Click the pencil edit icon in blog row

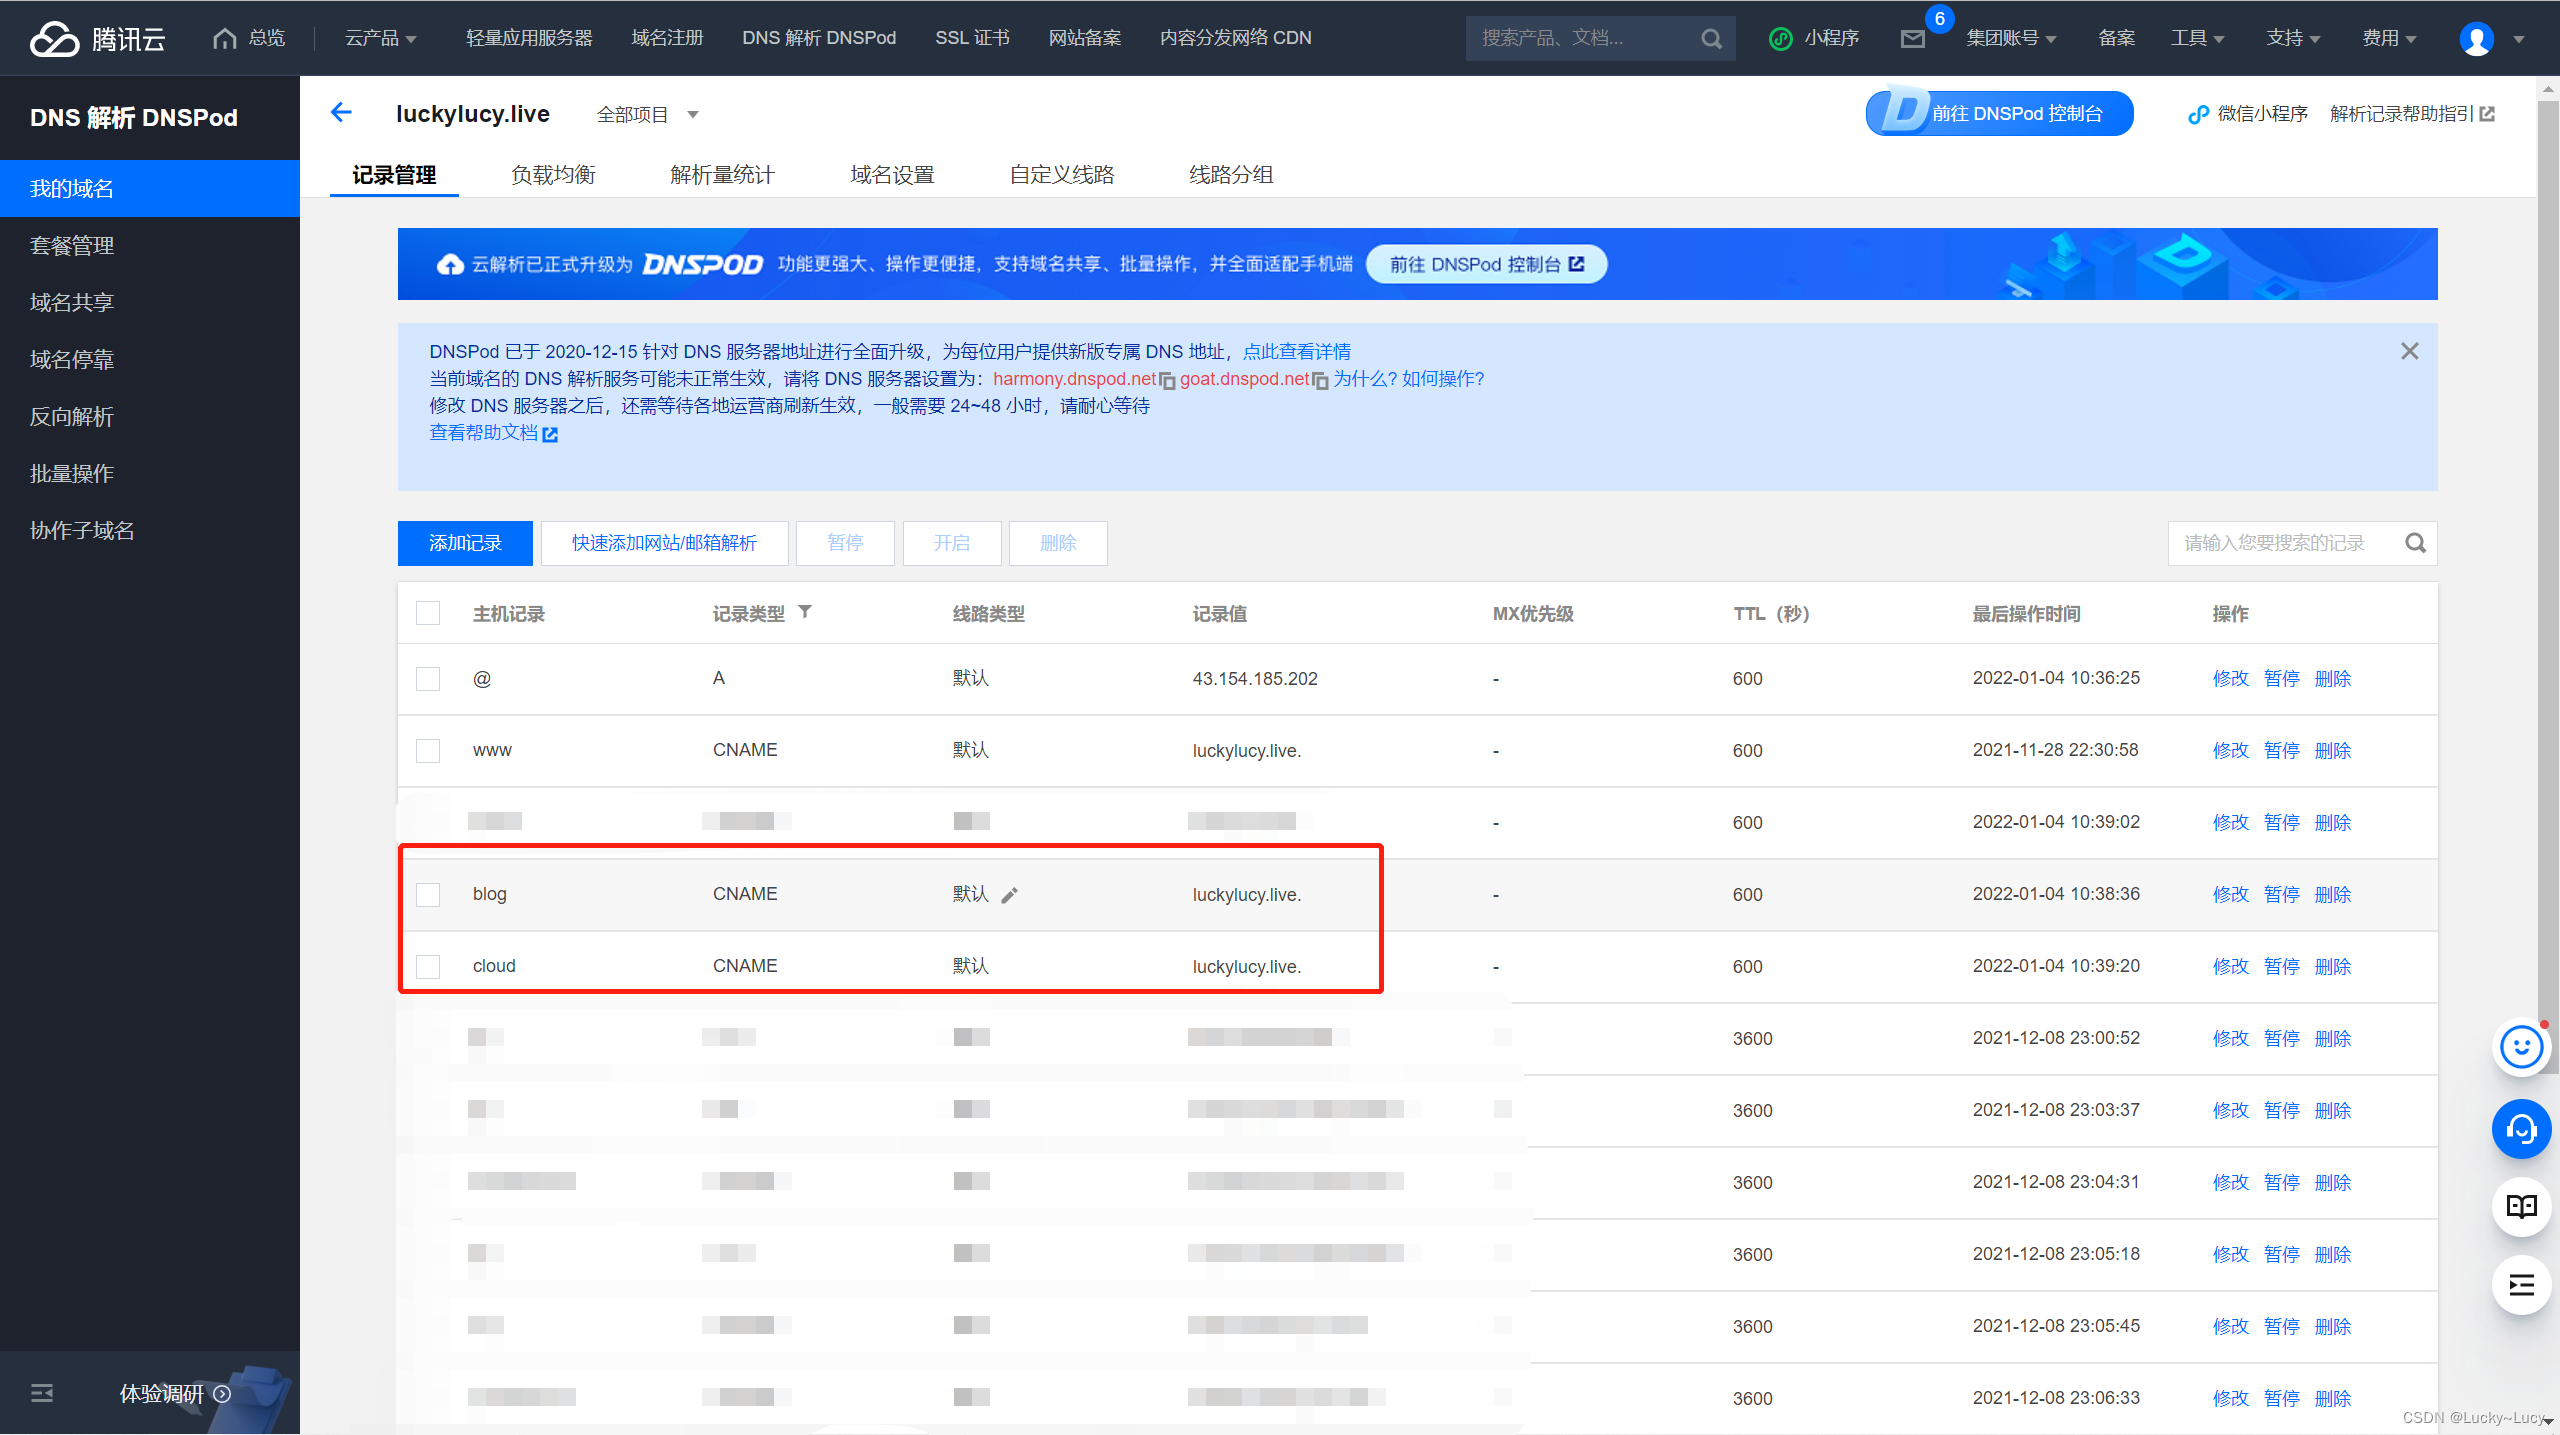click(1010, 895)
